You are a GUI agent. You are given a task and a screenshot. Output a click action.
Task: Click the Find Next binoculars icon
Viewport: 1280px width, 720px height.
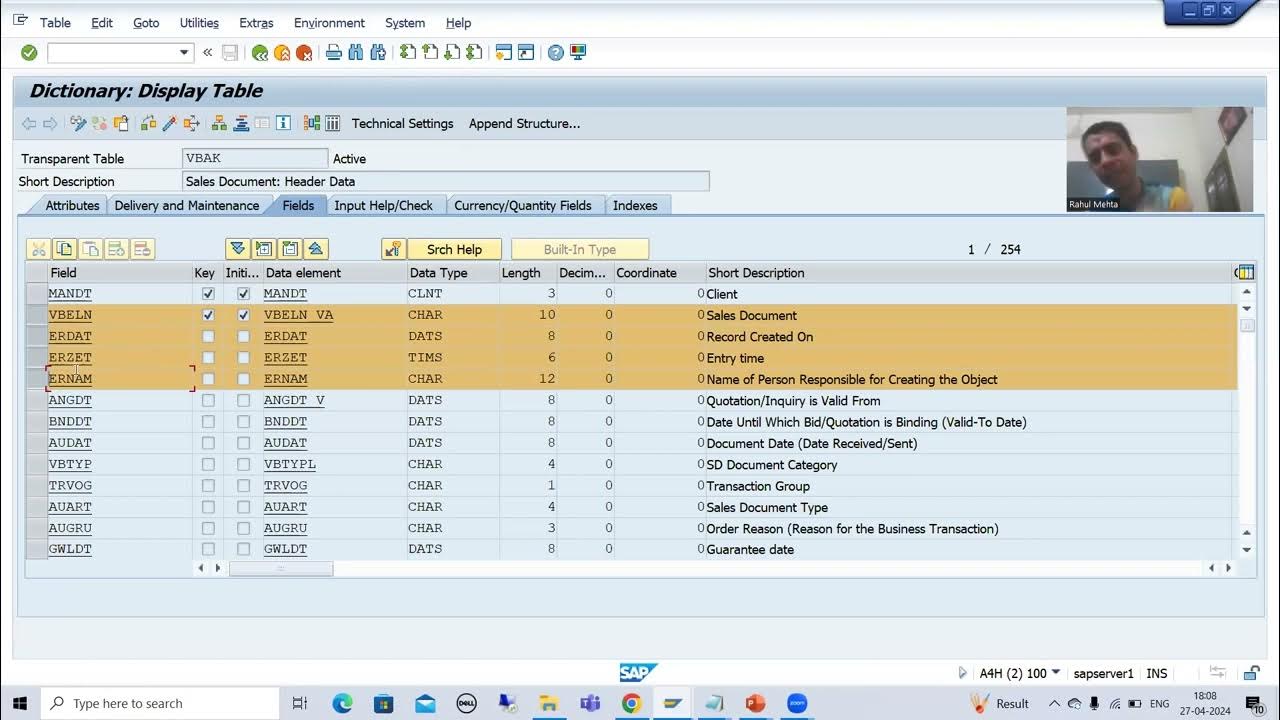click(x=377, y=52)
